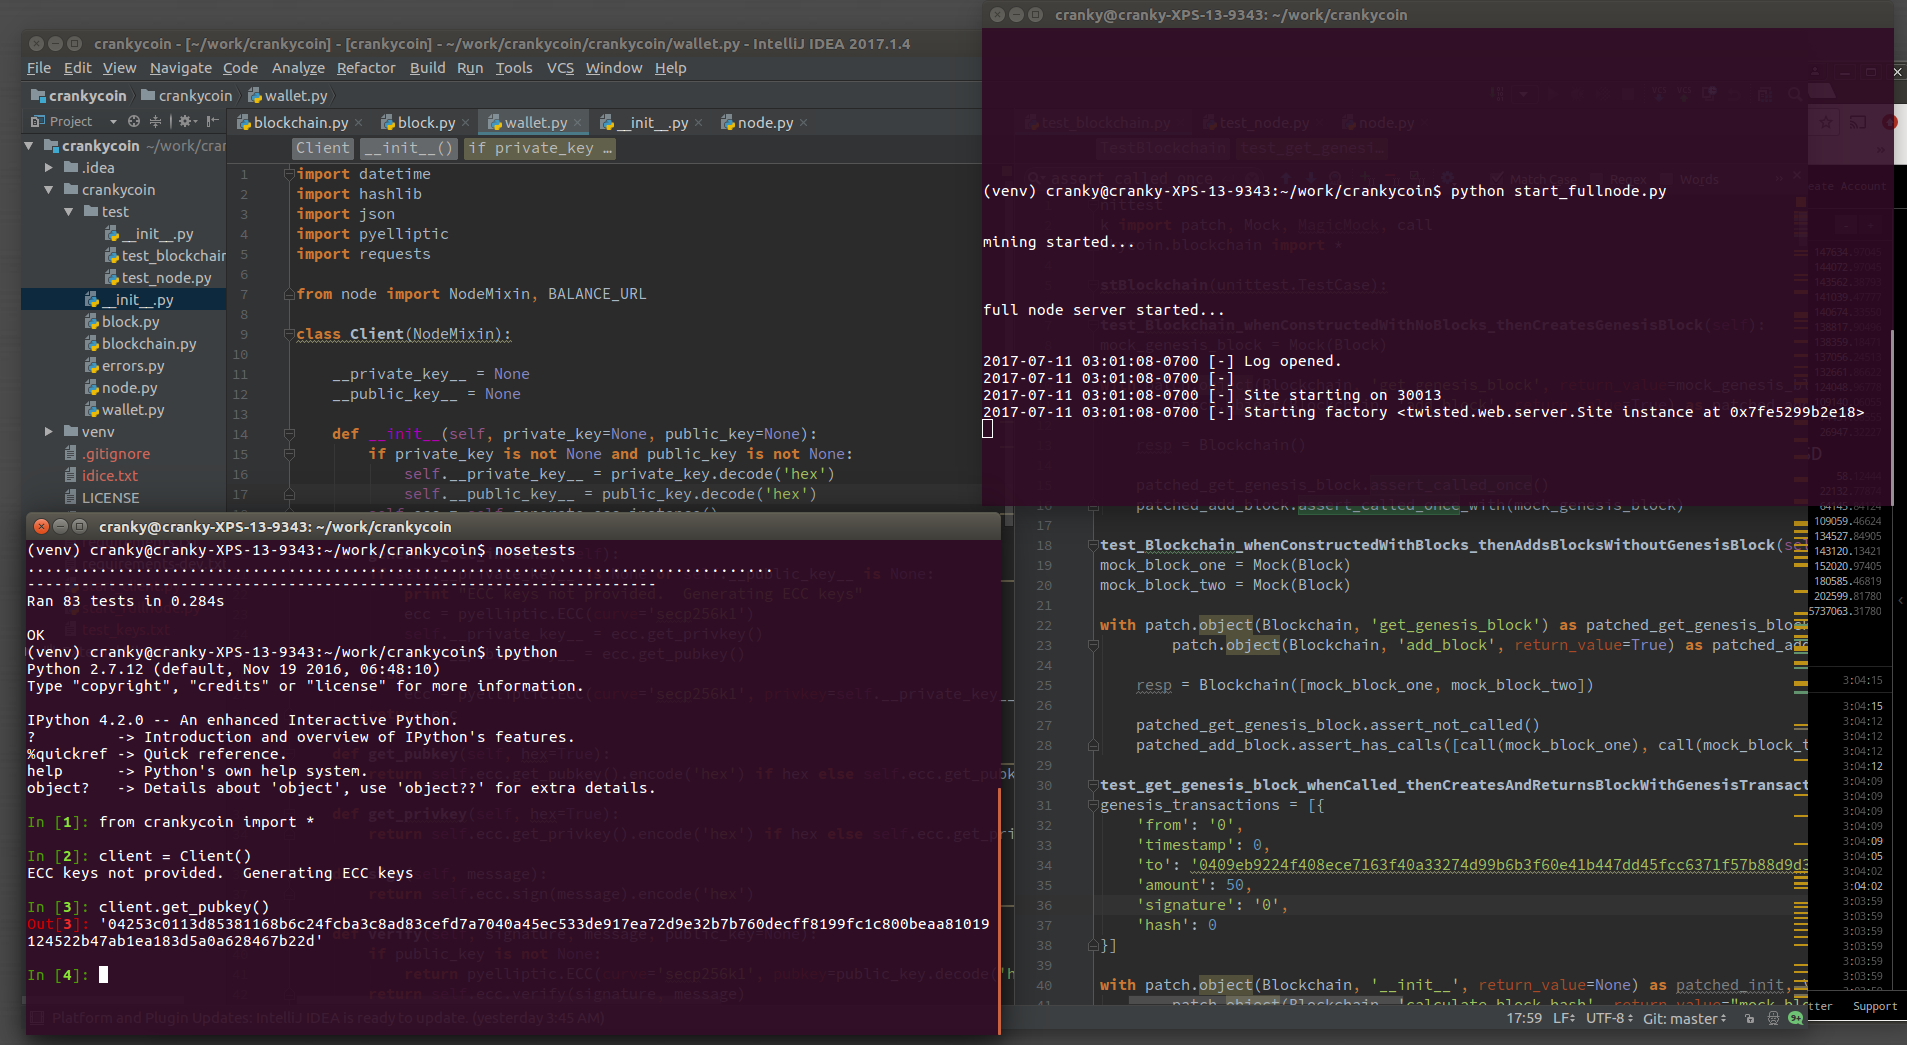Toggle code fold on class Client line

coord(289,334)
